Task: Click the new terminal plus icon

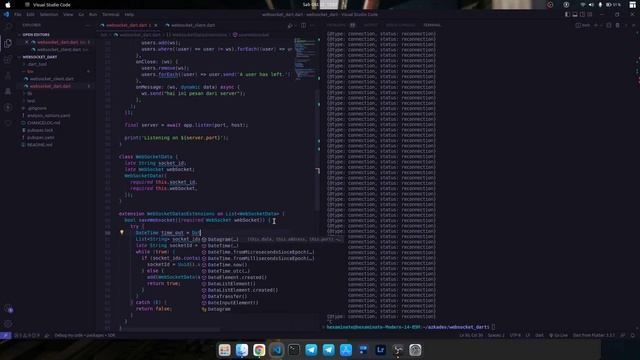Action: click(596, 25)
